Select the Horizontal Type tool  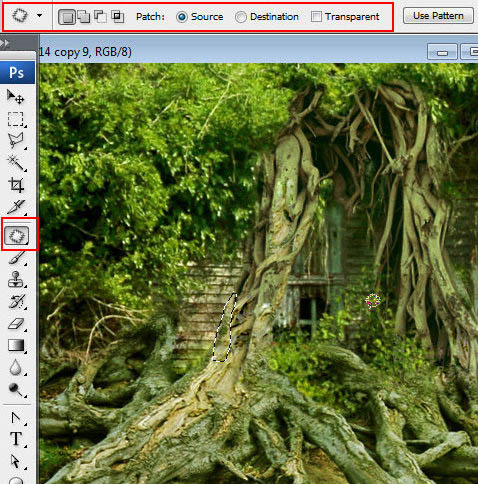pos(16,439)
